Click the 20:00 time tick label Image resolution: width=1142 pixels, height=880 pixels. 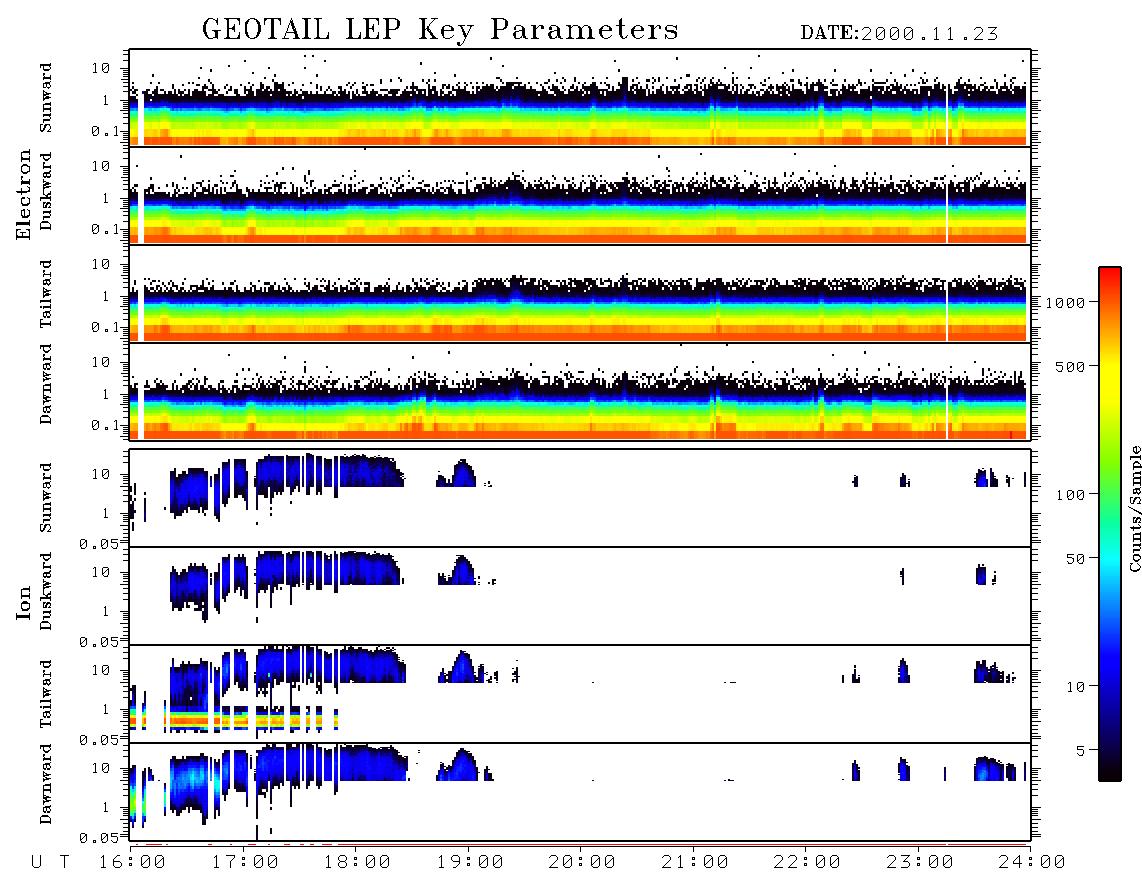coord(582,862)
